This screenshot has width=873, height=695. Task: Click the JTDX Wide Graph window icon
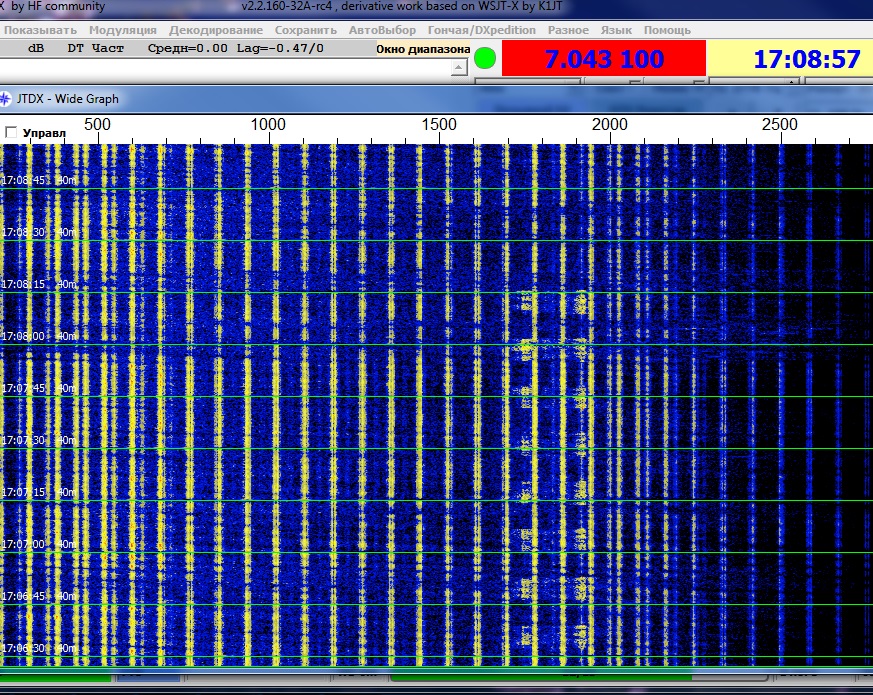[x=6, y=99]
